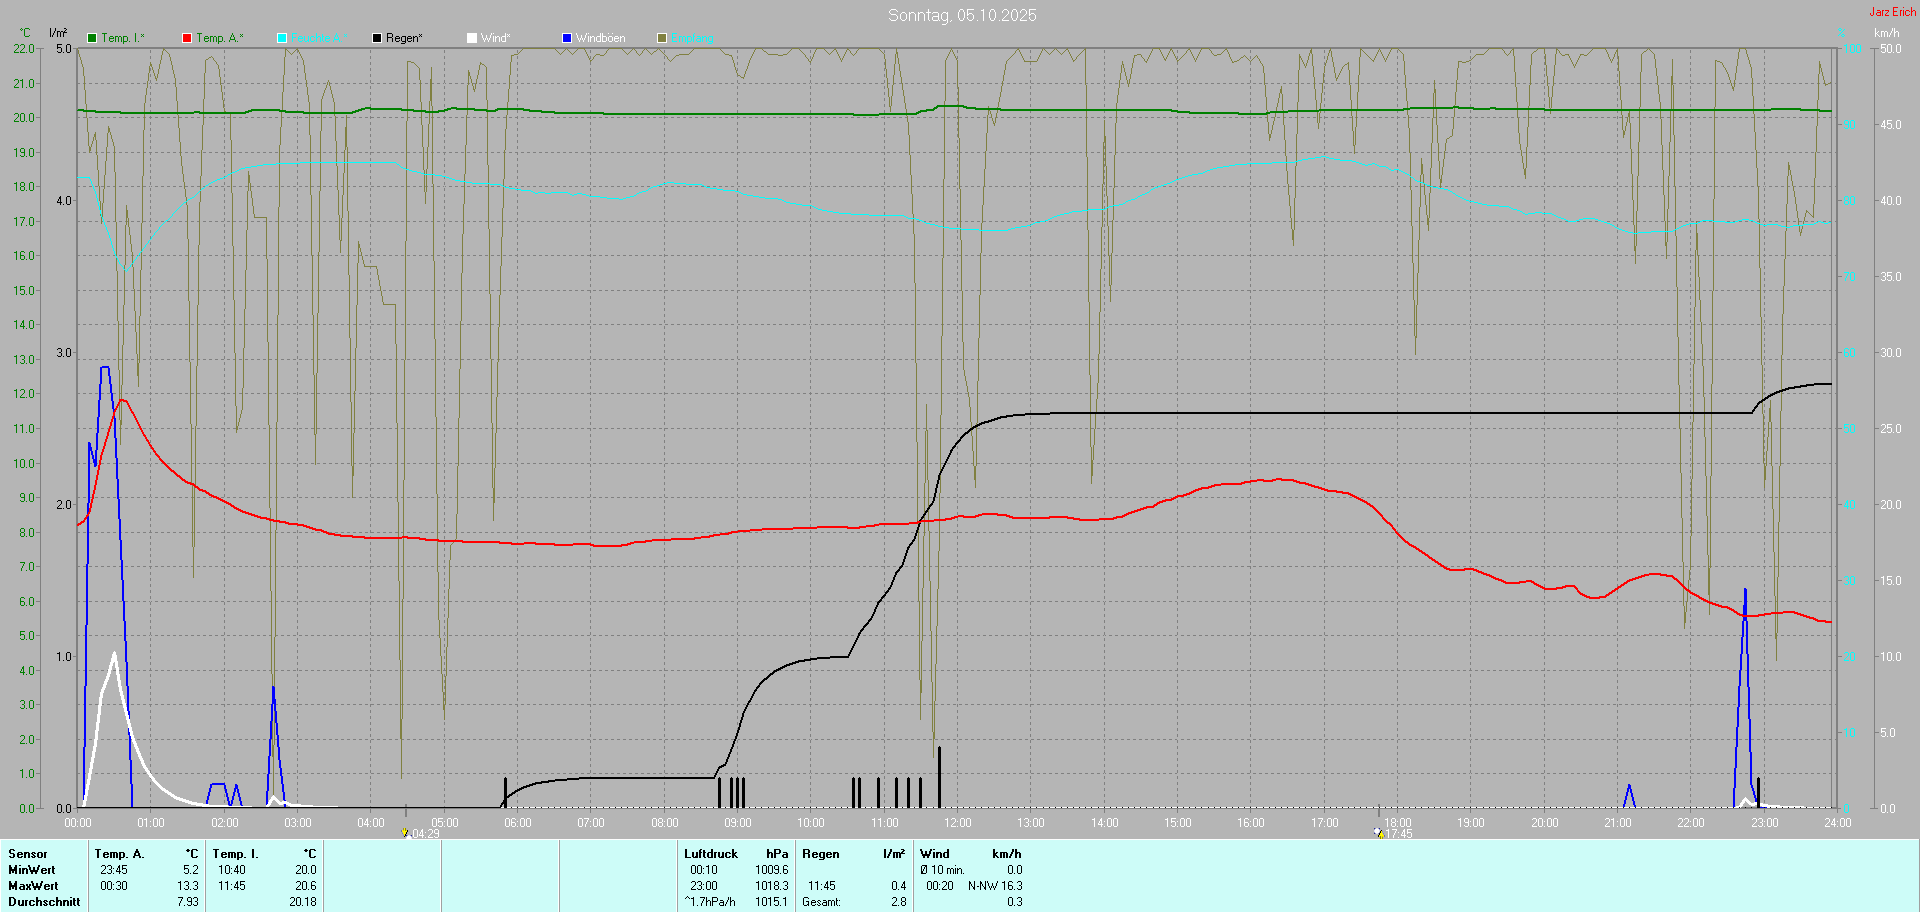Click the 'Luftdruck' table column header
The width and height of the screenshot is (1920, 912).
pyautogui.click(x=711, y=854)
